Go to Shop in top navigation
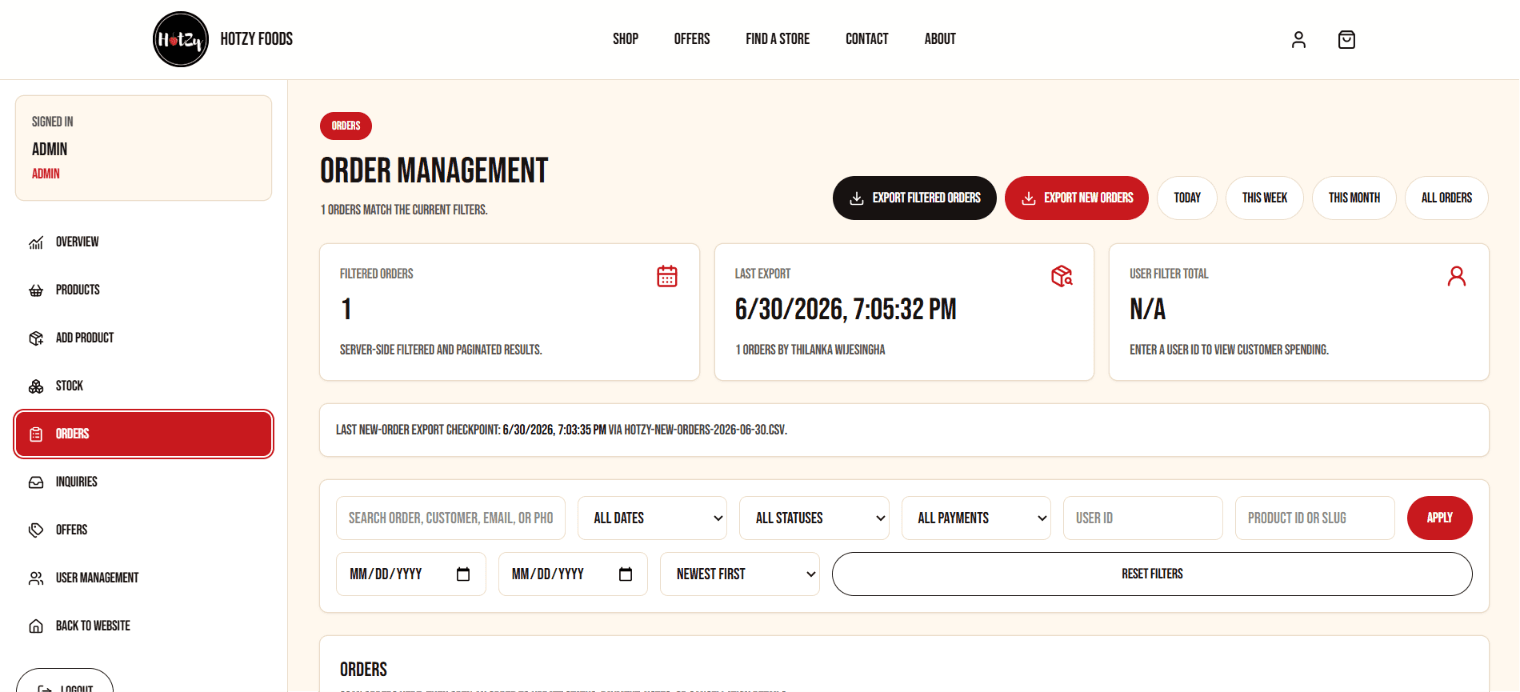Screen dimensions: 1520x692 [x=626, y=39]
